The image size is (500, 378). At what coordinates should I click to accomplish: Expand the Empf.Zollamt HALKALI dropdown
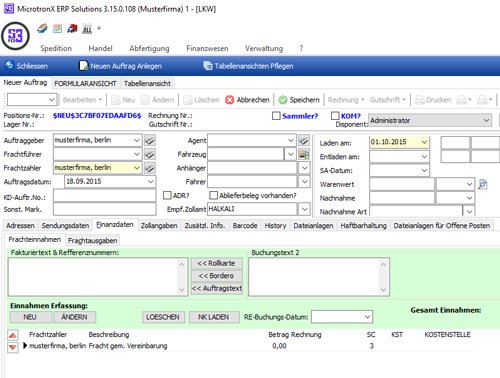304,209
